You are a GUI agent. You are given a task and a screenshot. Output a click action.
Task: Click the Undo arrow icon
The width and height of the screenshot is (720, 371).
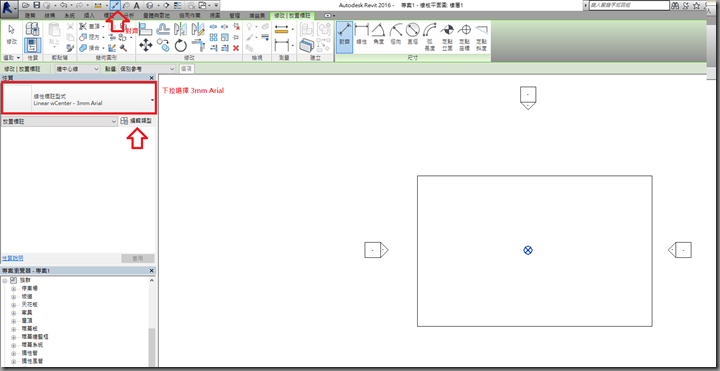pyautogui.click(x=63, y=6)
